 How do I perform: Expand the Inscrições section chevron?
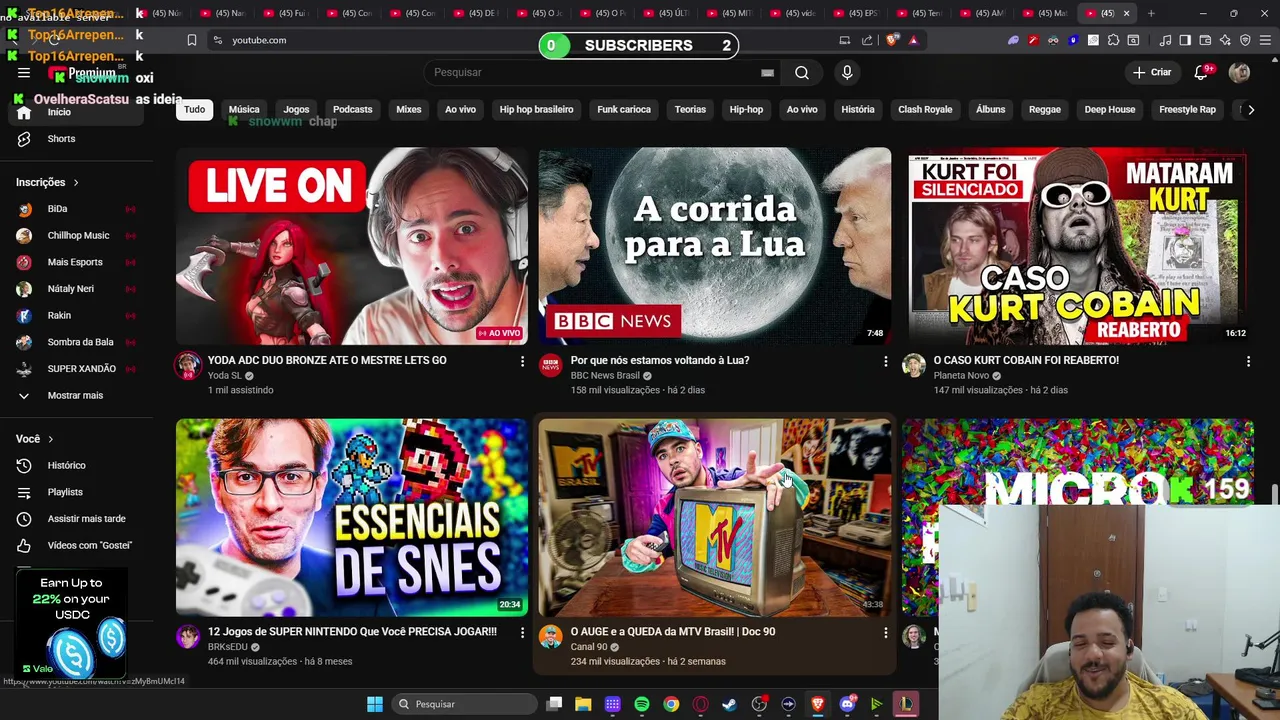[75, 182]
